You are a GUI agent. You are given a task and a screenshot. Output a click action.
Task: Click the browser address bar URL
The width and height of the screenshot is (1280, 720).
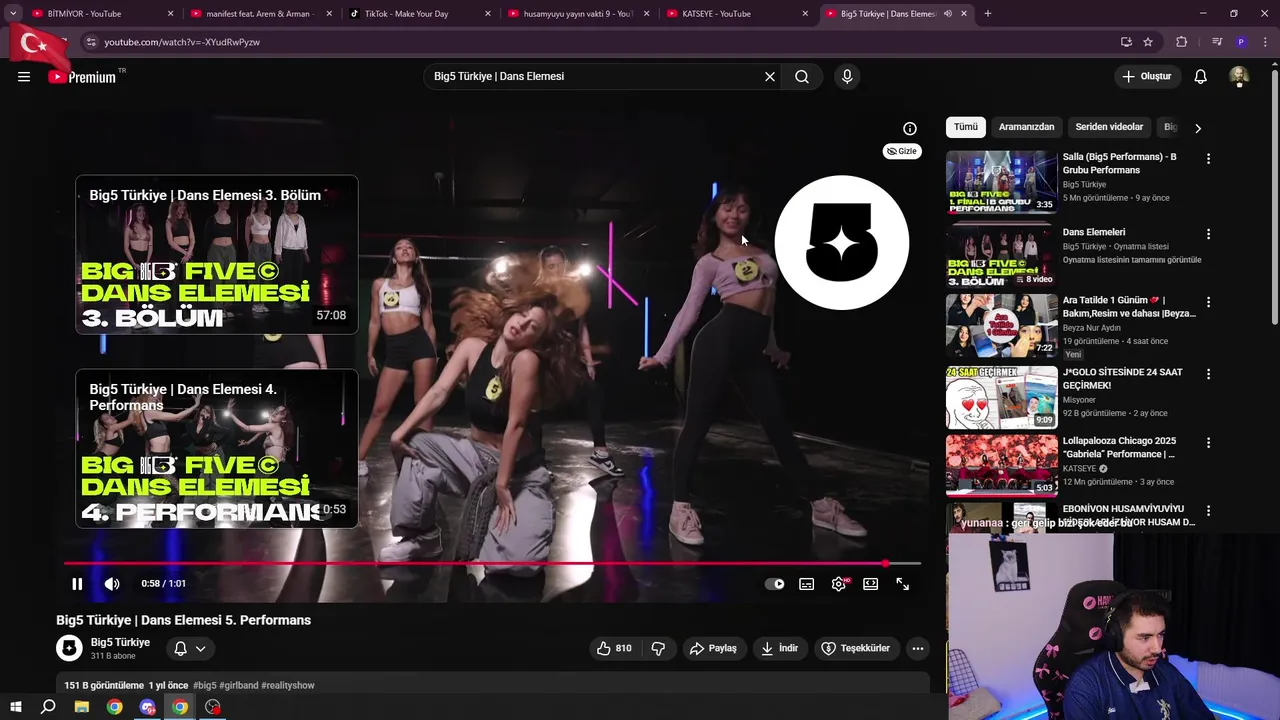click(182, 42)
